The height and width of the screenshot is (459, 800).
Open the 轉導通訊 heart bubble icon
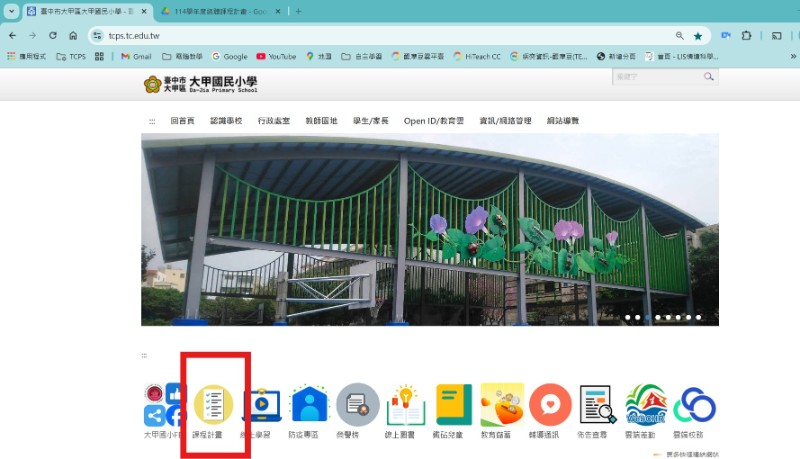pos(550,405)
